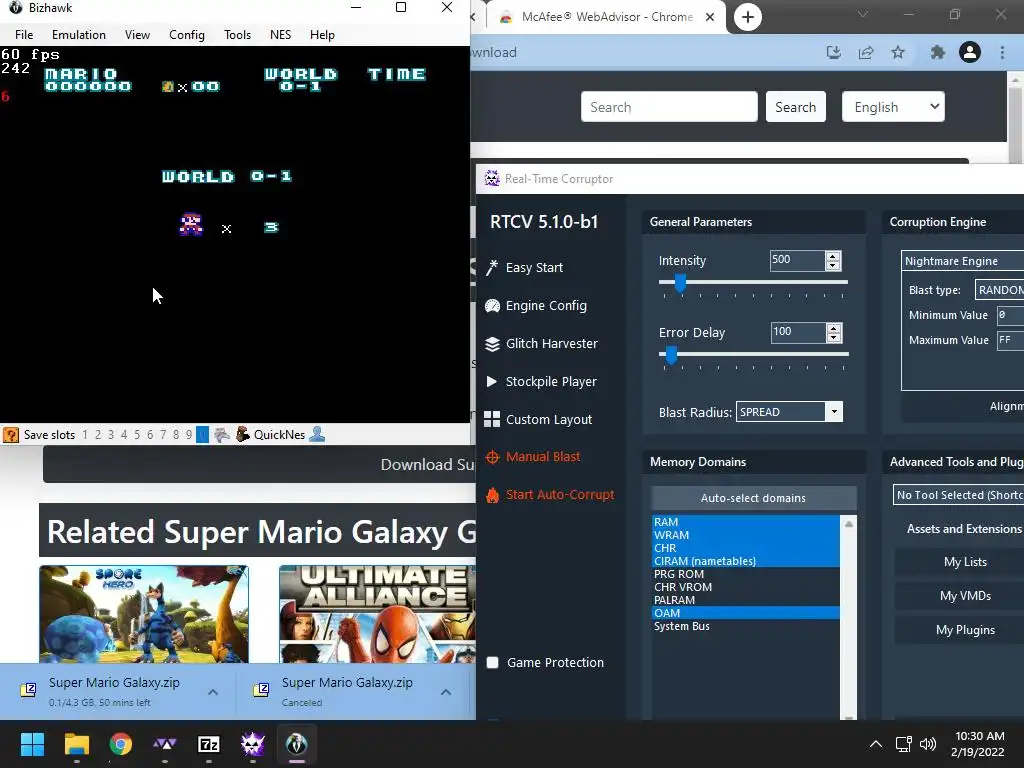Select RAM in Memory Domains list

(x=746, y=522)
